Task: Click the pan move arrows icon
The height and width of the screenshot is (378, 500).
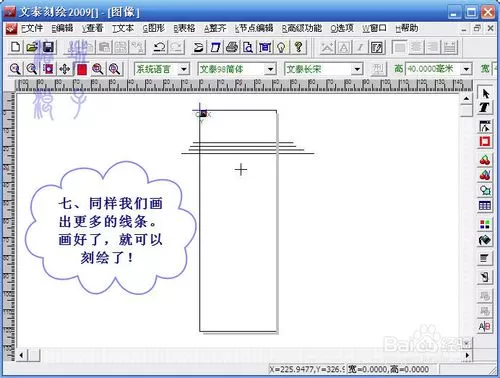Action: pos(65,69)
